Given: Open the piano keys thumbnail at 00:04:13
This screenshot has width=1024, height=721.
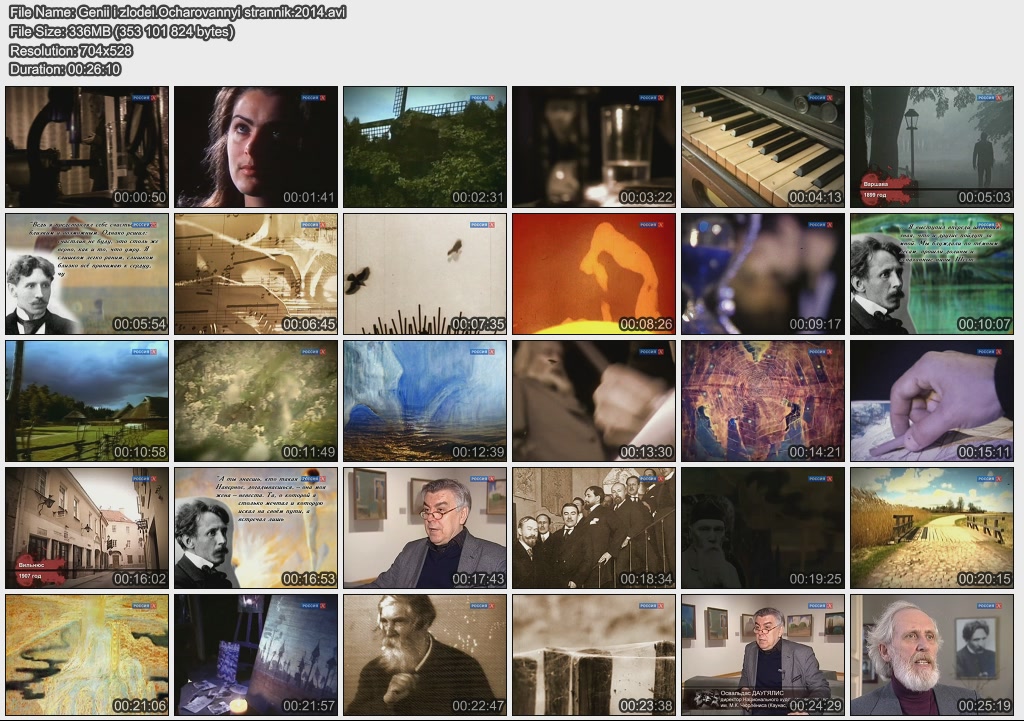Looking at the screenshot, I should coord(763,146).
